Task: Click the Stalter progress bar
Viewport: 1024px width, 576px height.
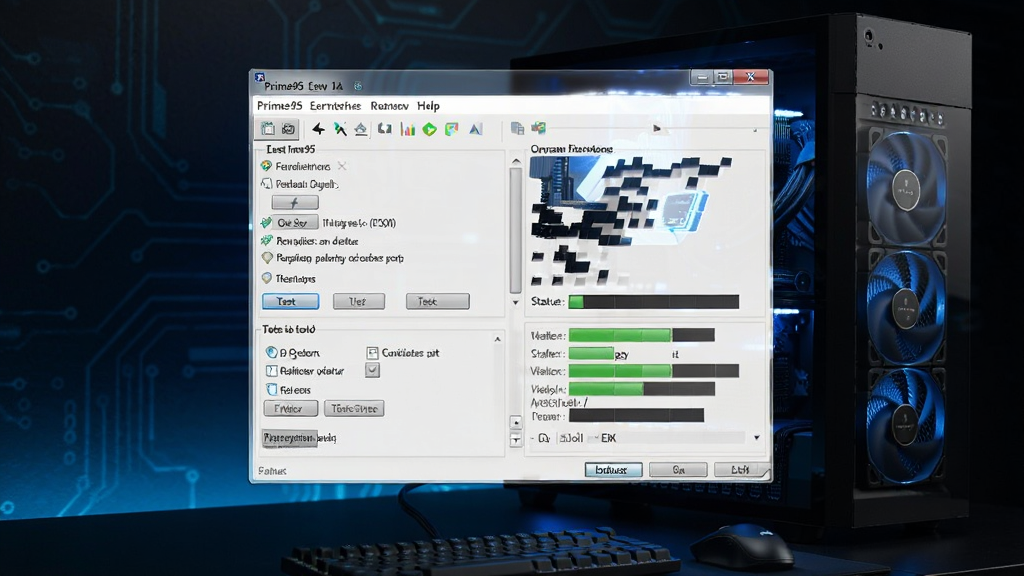Action: 591,353
